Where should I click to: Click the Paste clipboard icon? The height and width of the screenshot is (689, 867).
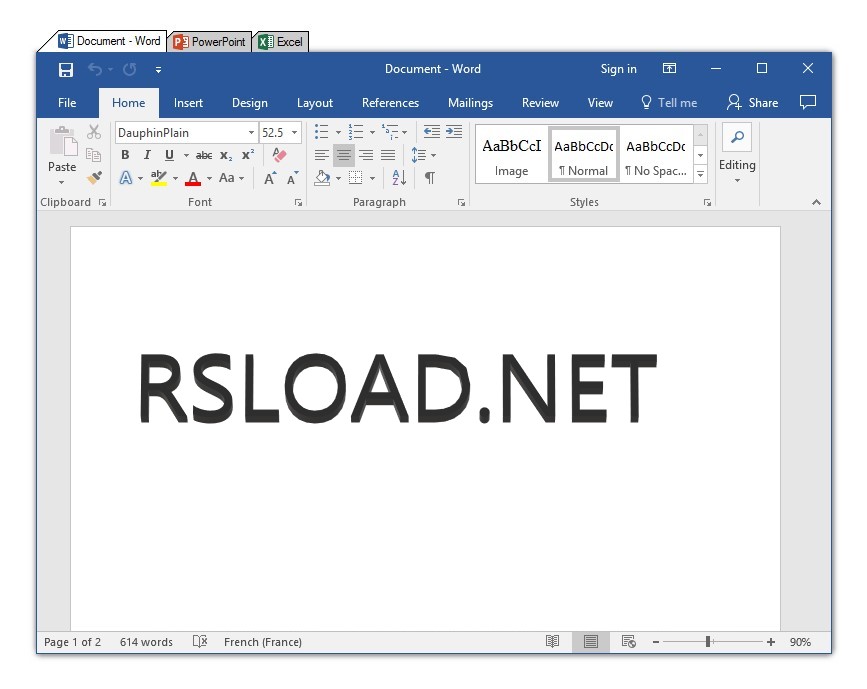[63, 141]
